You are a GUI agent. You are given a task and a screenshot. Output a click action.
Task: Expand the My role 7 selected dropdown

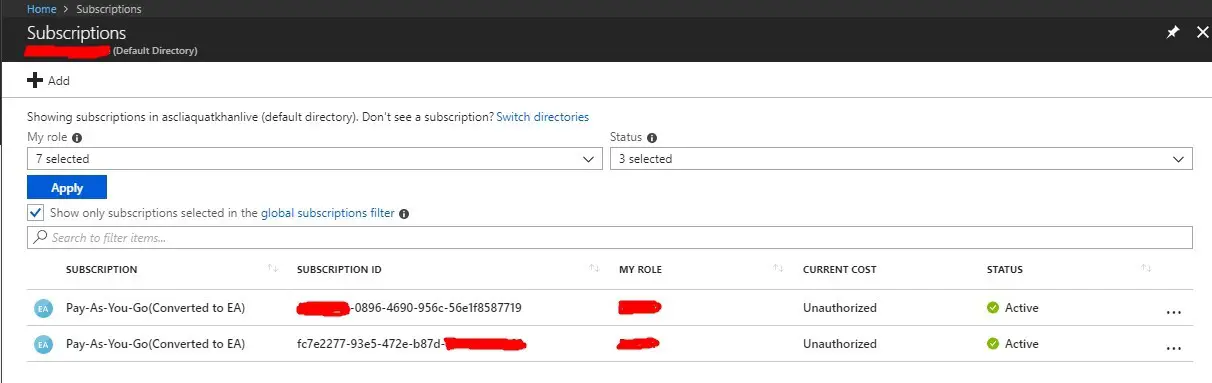point(315,159)
